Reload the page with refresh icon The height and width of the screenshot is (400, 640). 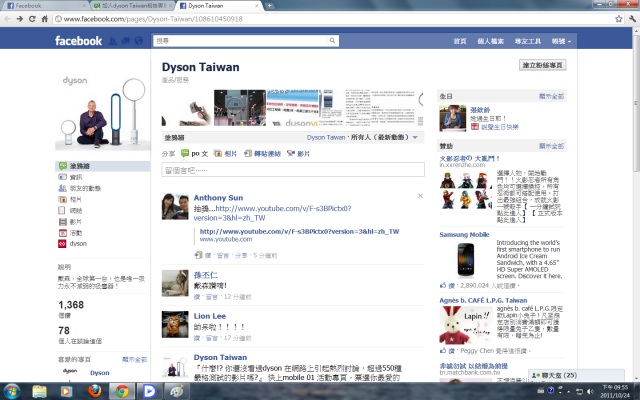32,19
